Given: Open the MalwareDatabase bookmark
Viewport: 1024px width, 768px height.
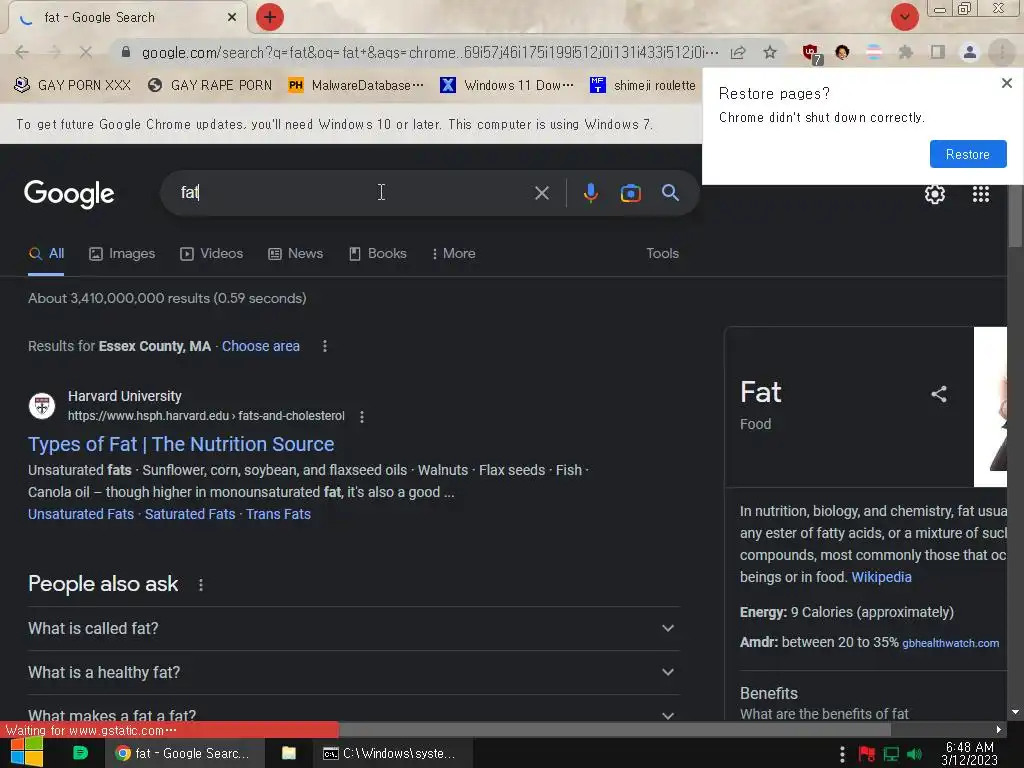Looking at the screenshot, I should (x=356, y=85).
